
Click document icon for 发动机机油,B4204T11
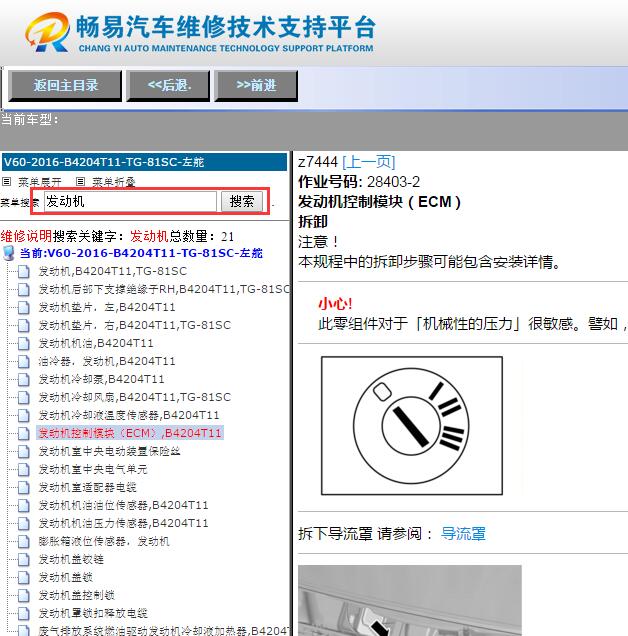(24, 343)
